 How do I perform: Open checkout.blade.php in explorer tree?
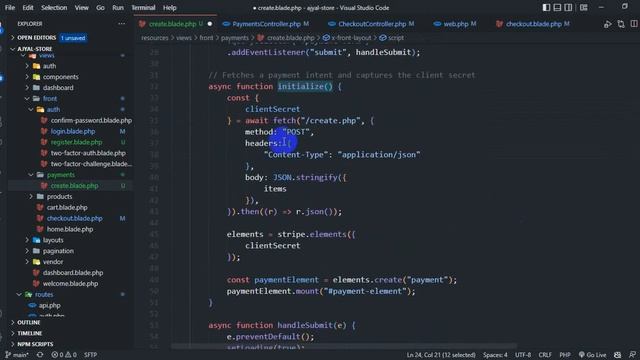[74, 218]
